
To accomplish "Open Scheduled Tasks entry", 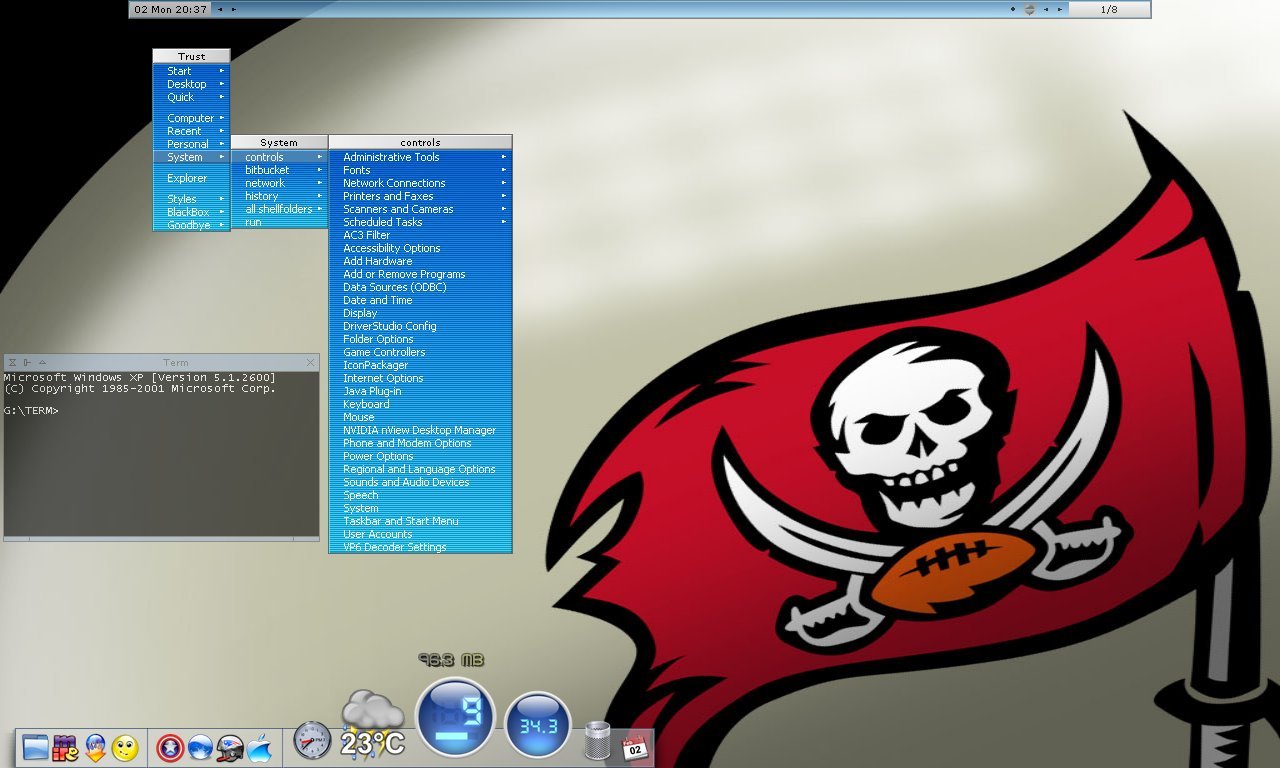I will [420, 222].
